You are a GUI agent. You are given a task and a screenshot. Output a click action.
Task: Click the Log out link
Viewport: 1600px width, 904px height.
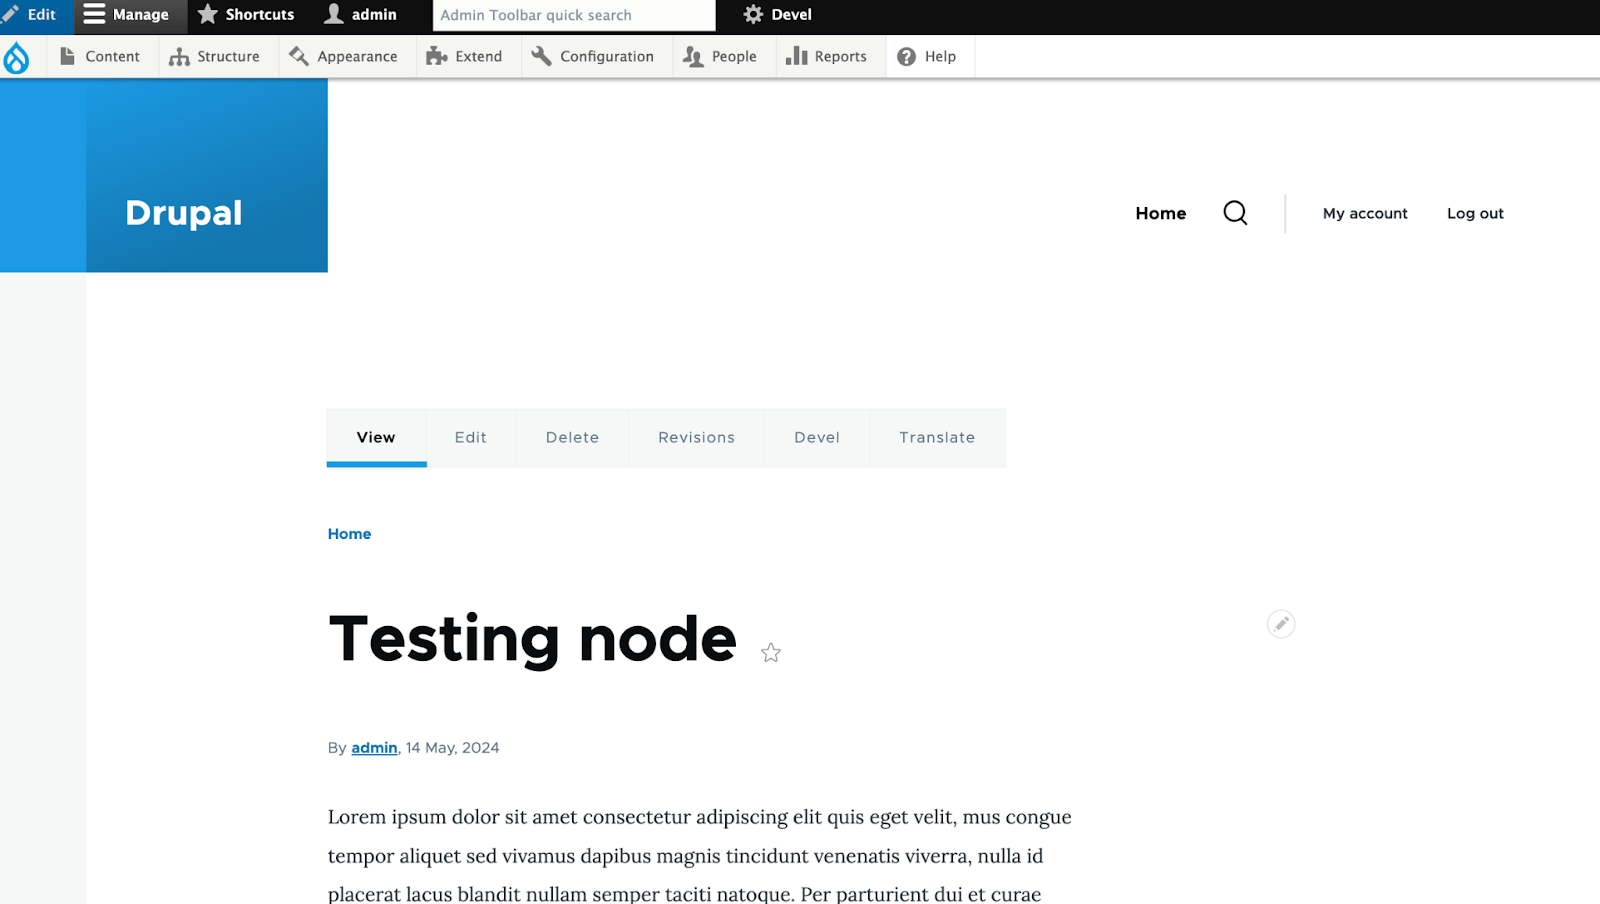(x=1475, y=213)
